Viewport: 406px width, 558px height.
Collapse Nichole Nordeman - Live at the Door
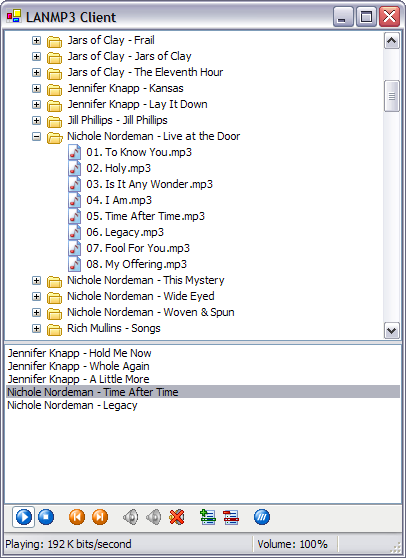(x=36, y=136)
